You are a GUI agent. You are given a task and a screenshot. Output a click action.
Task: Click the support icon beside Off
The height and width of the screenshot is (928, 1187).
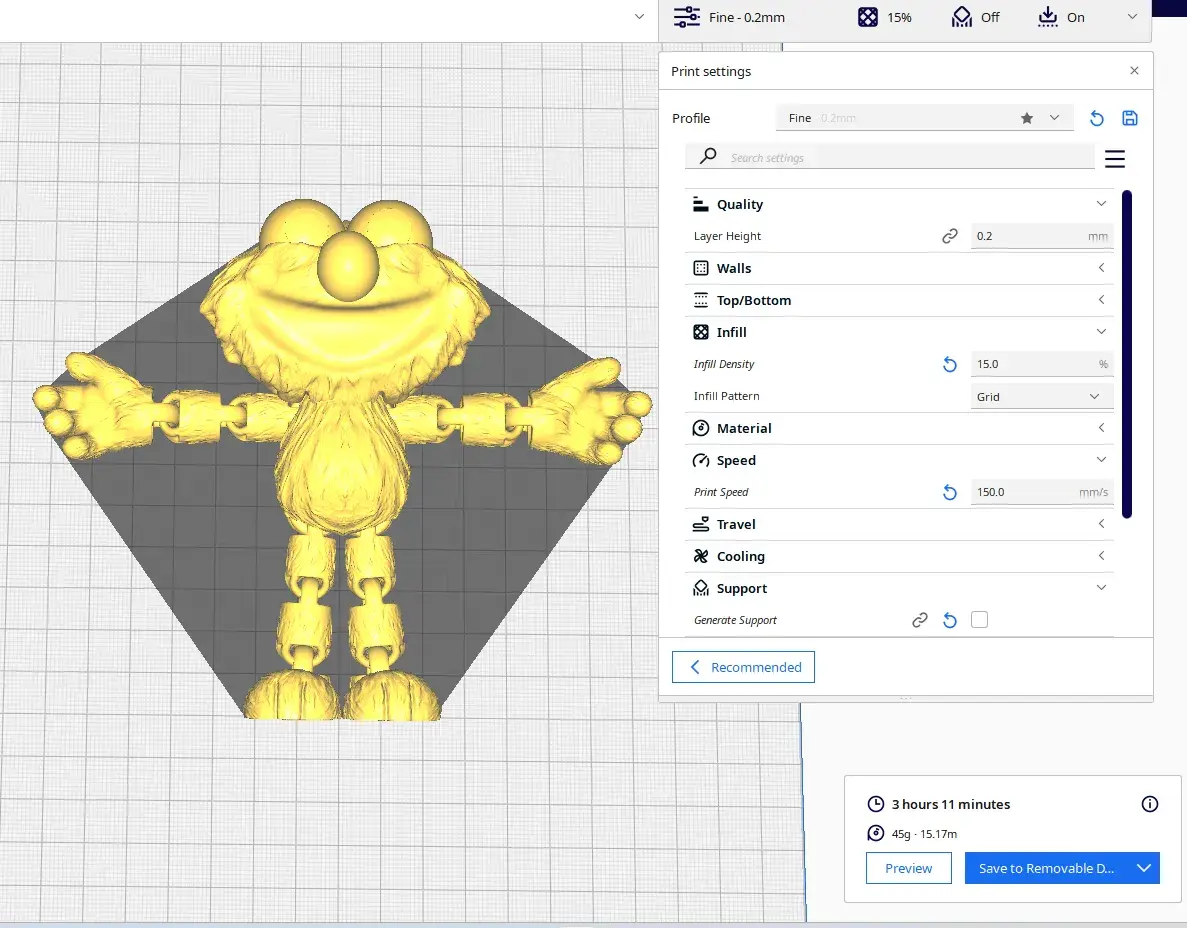961,17
